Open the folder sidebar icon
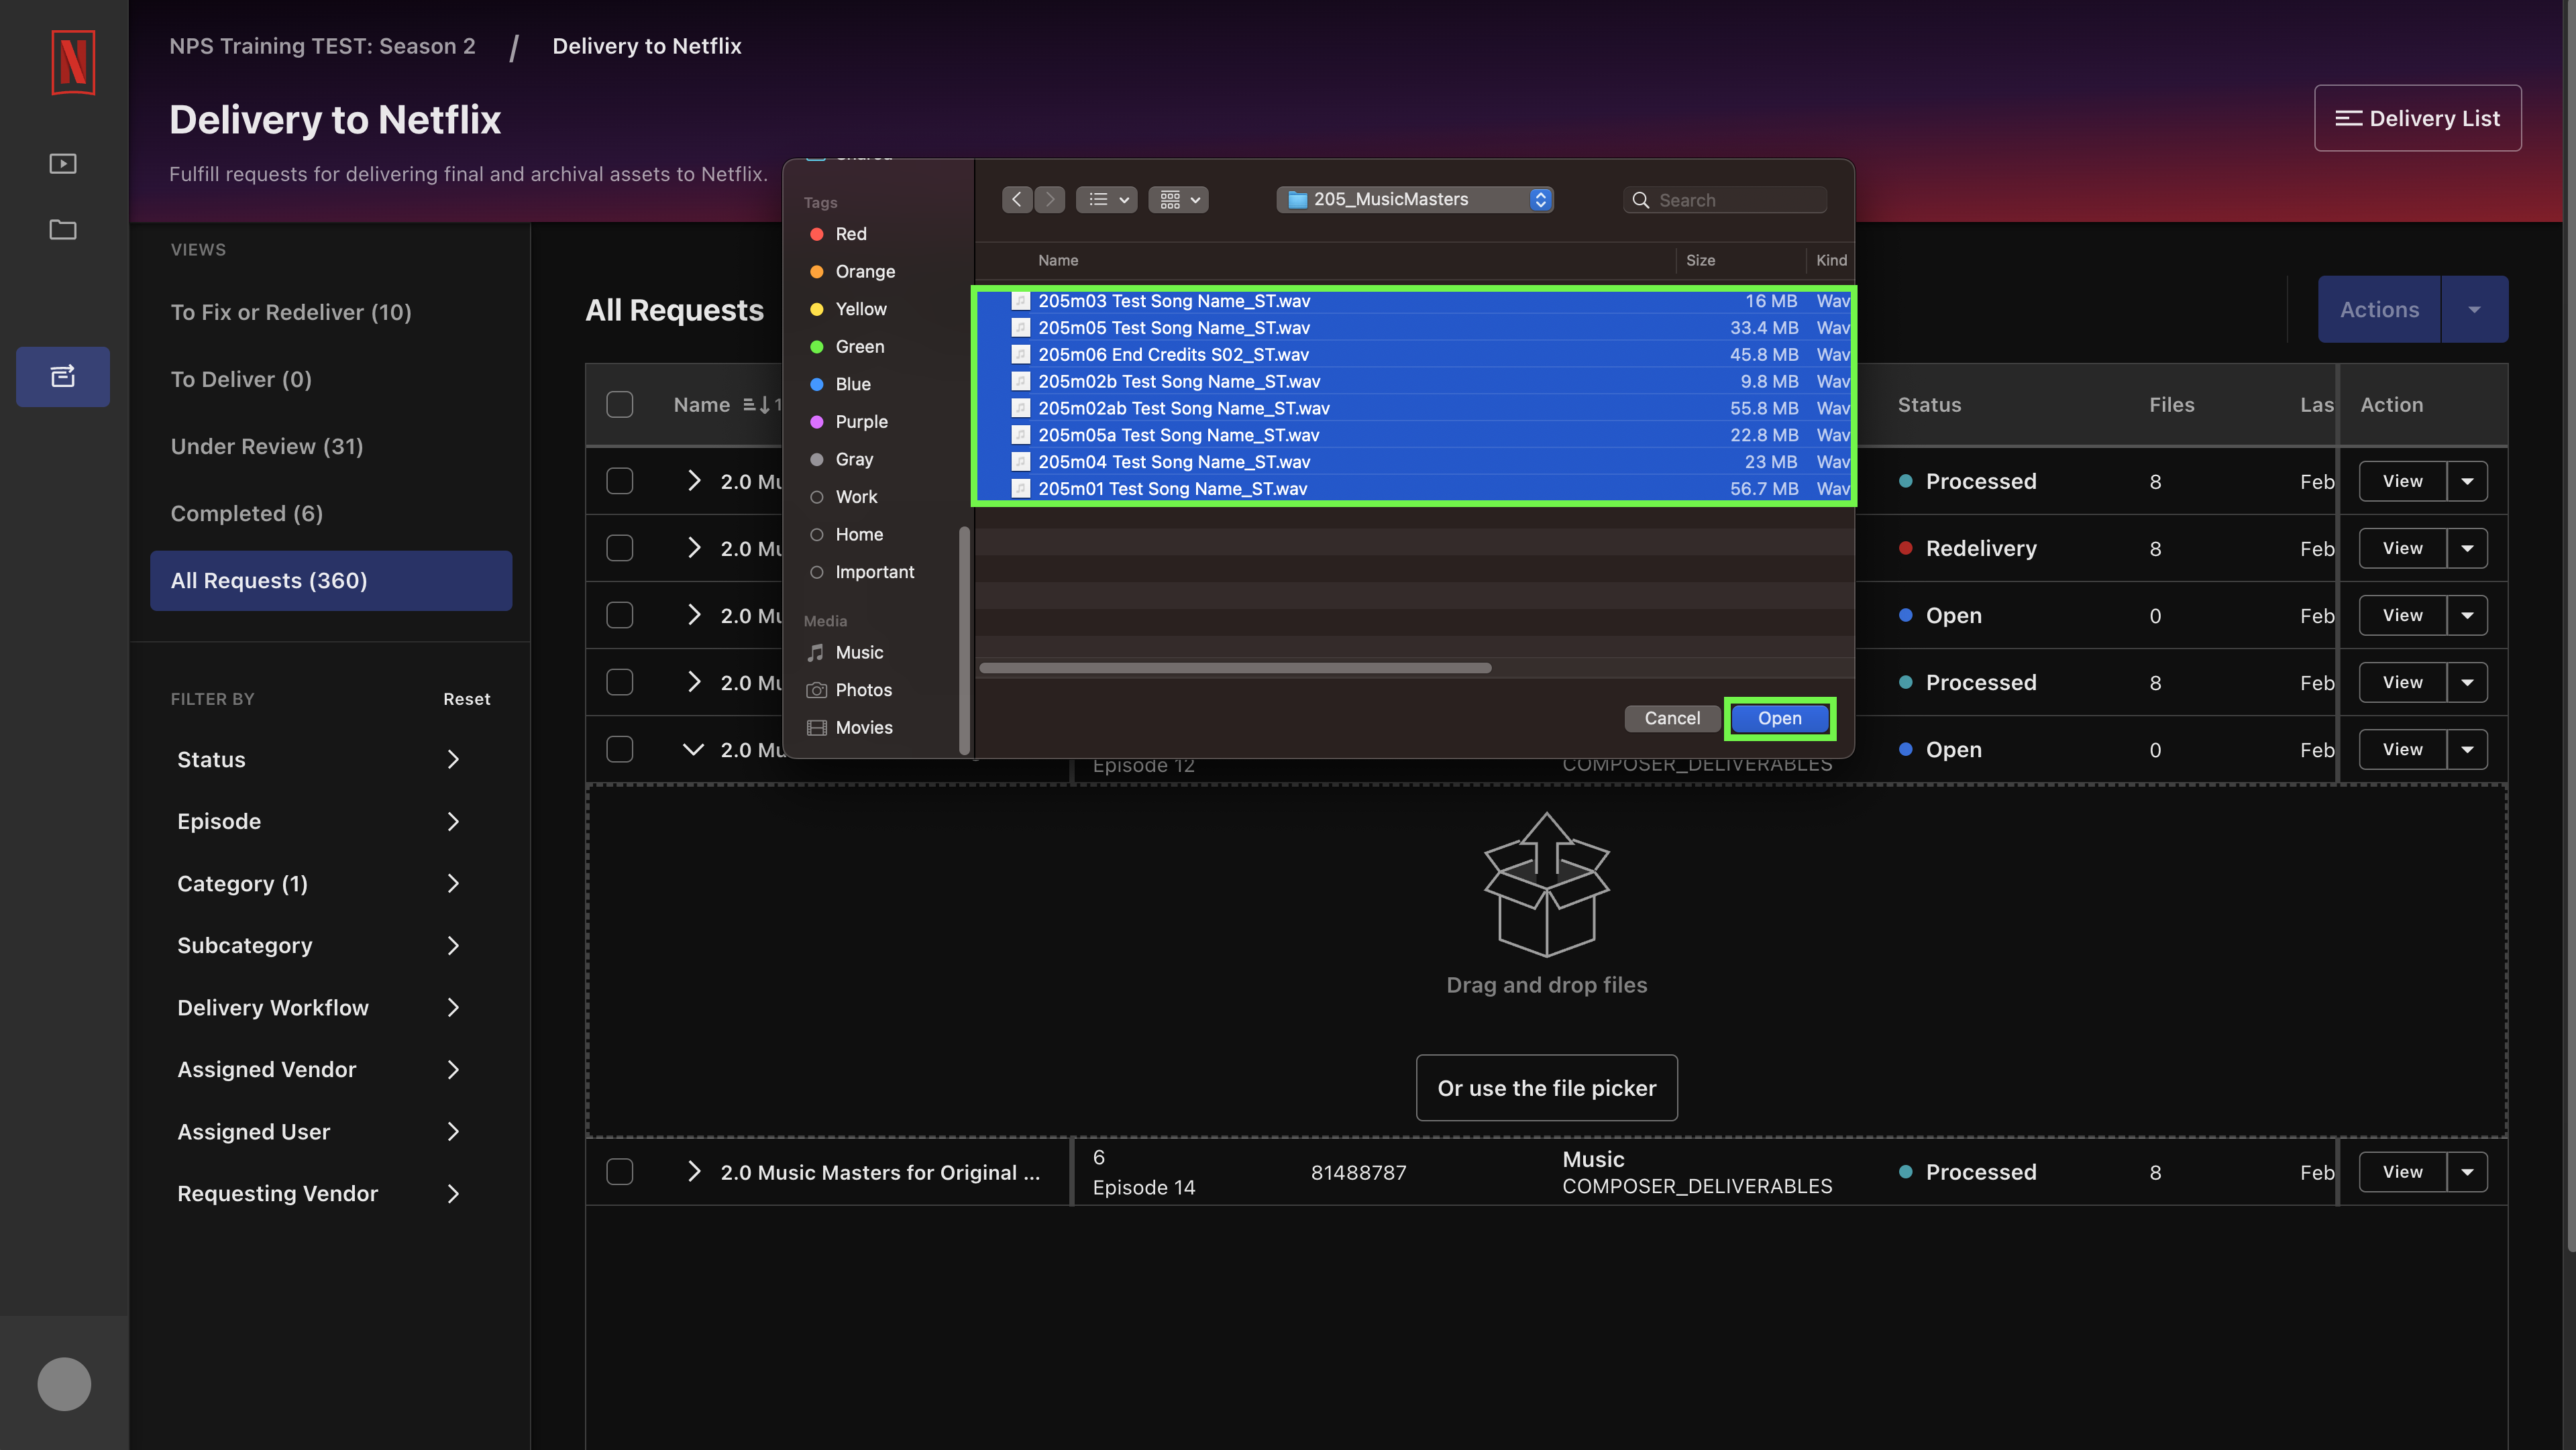This screenshot has height=1450, width=2576. [63, 230]
